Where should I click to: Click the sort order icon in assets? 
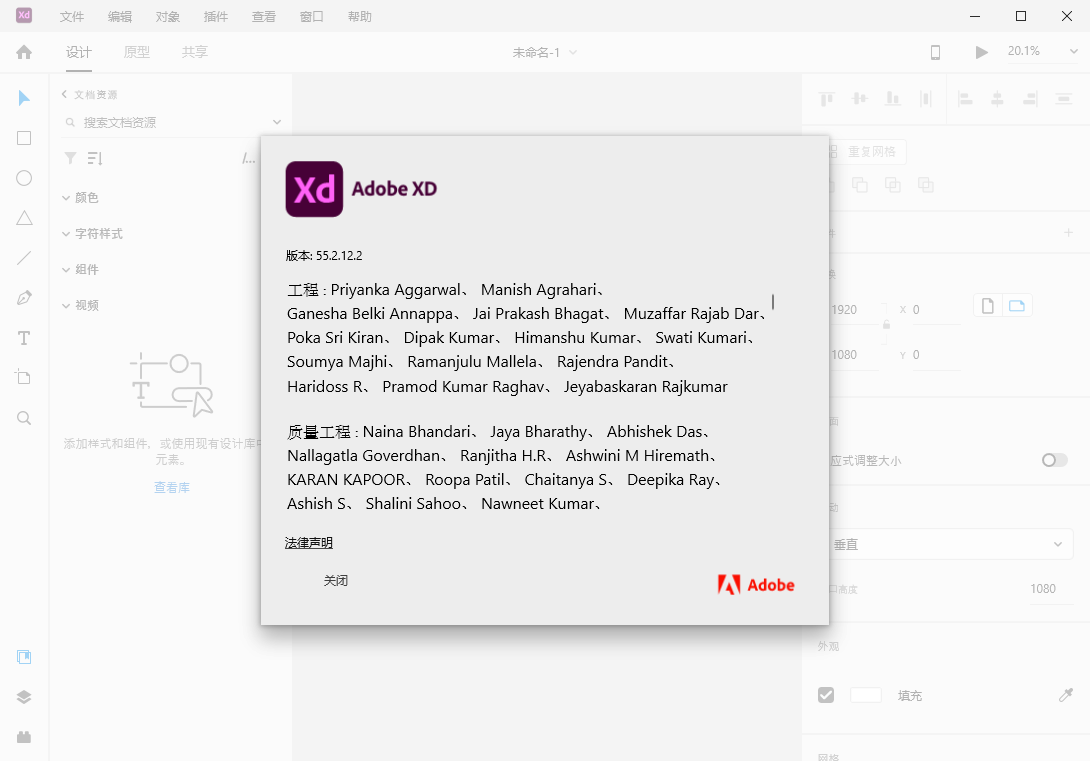[95, 158]
